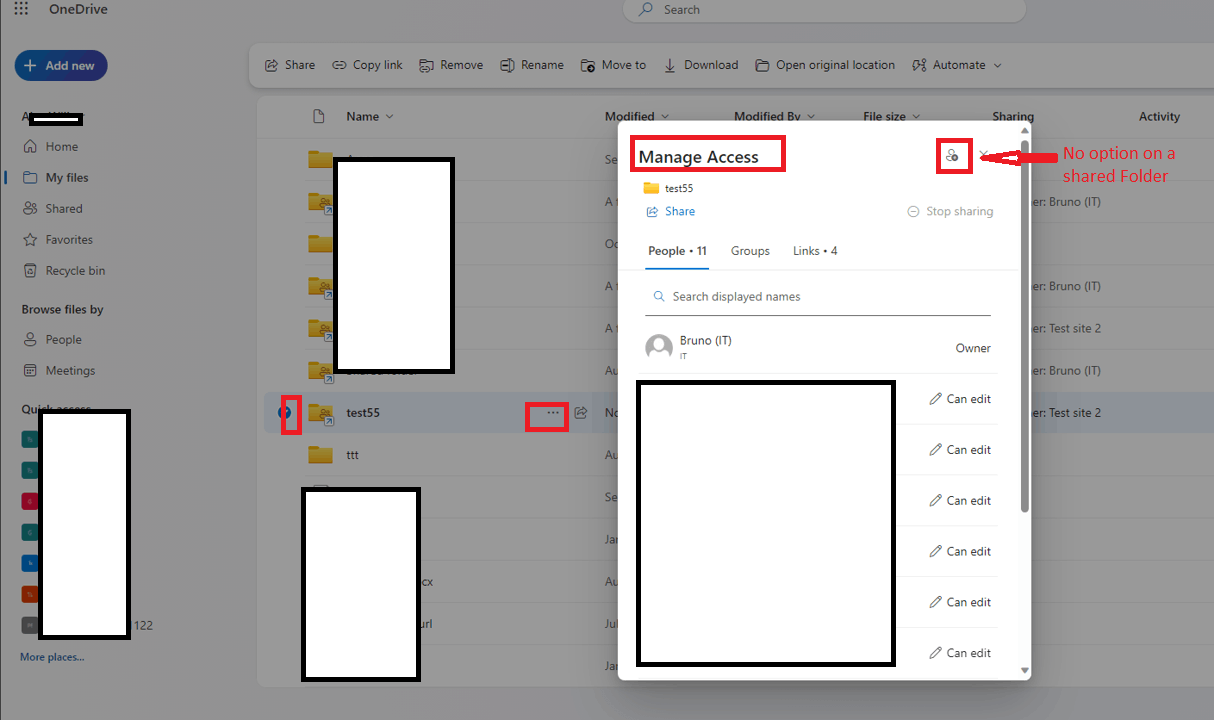Click the Share link in Manage Access
Image resolution: width=1214 pixels, height=720 pixels.
pos(671,212)
